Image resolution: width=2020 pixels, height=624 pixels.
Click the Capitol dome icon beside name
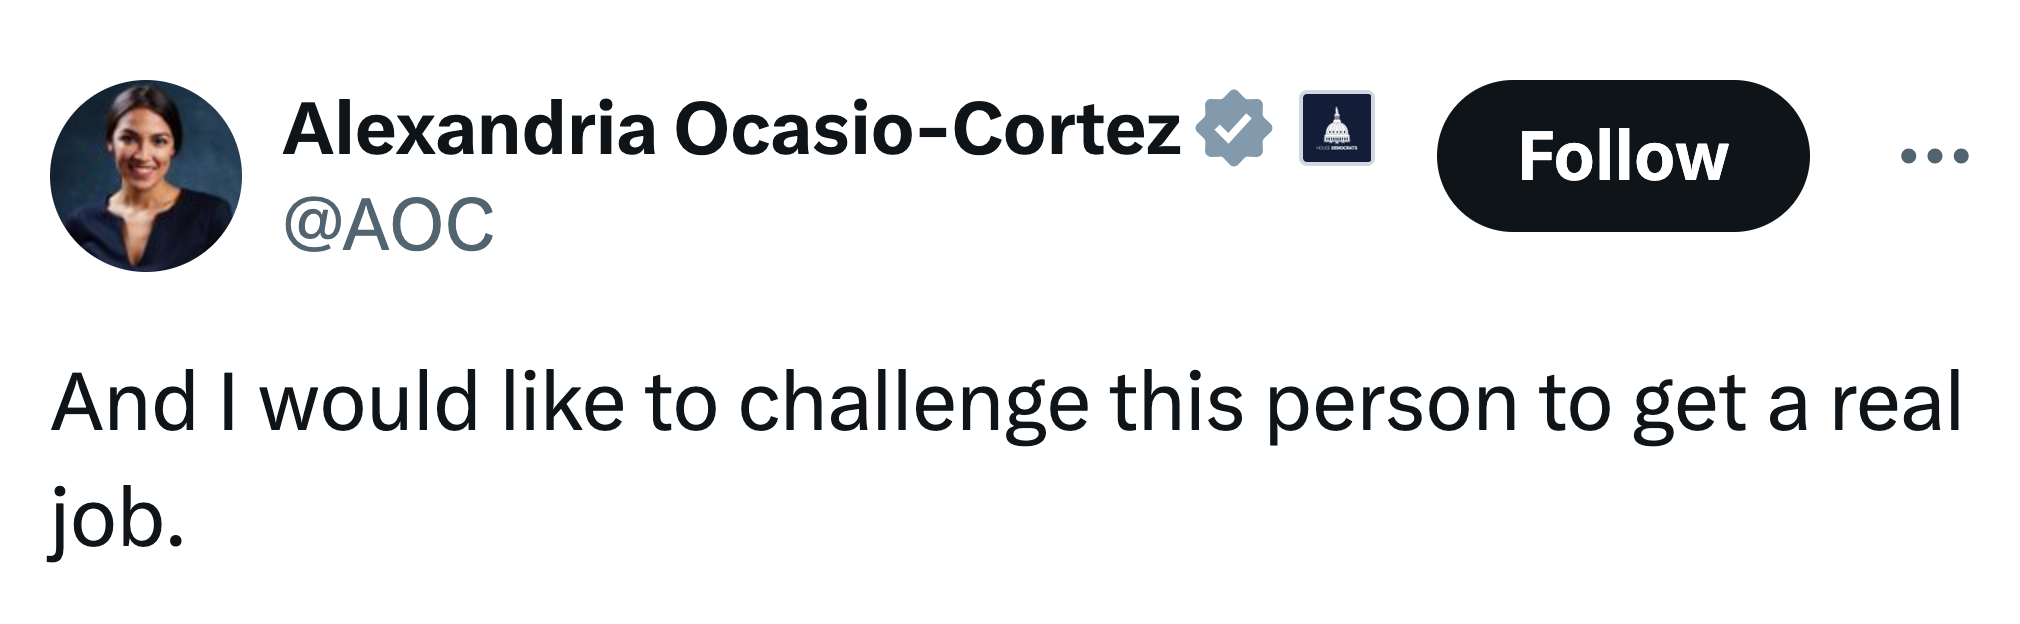[x=1336, y=128]
